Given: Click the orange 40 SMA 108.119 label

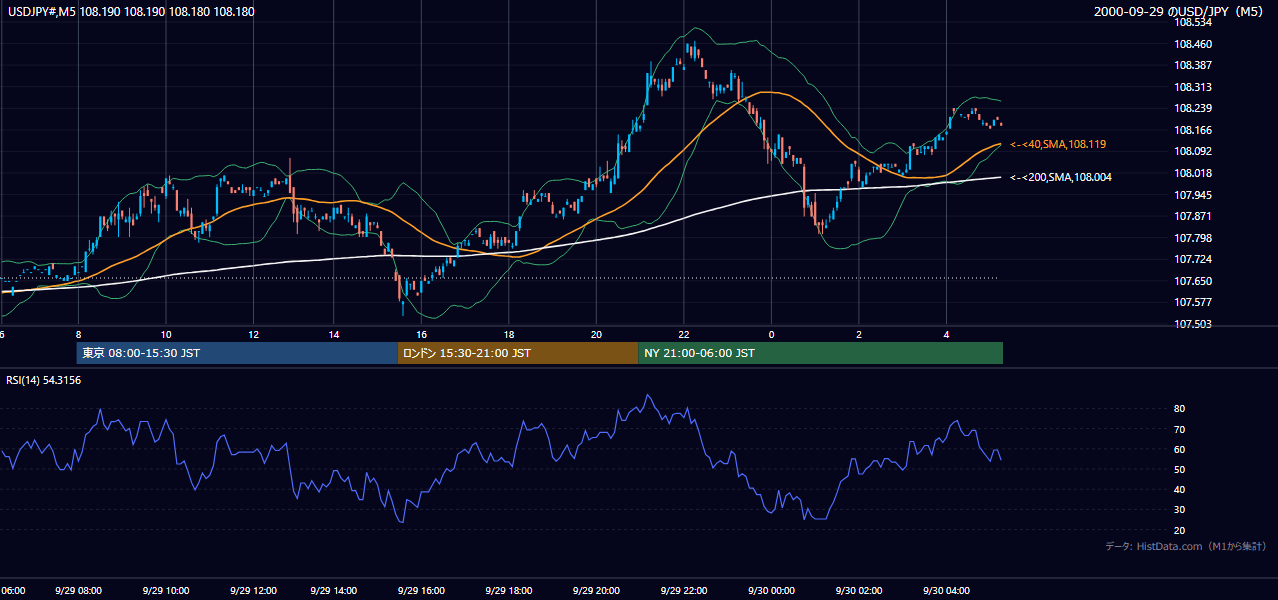Looking at the screenshot, I should coord(1058,145).
